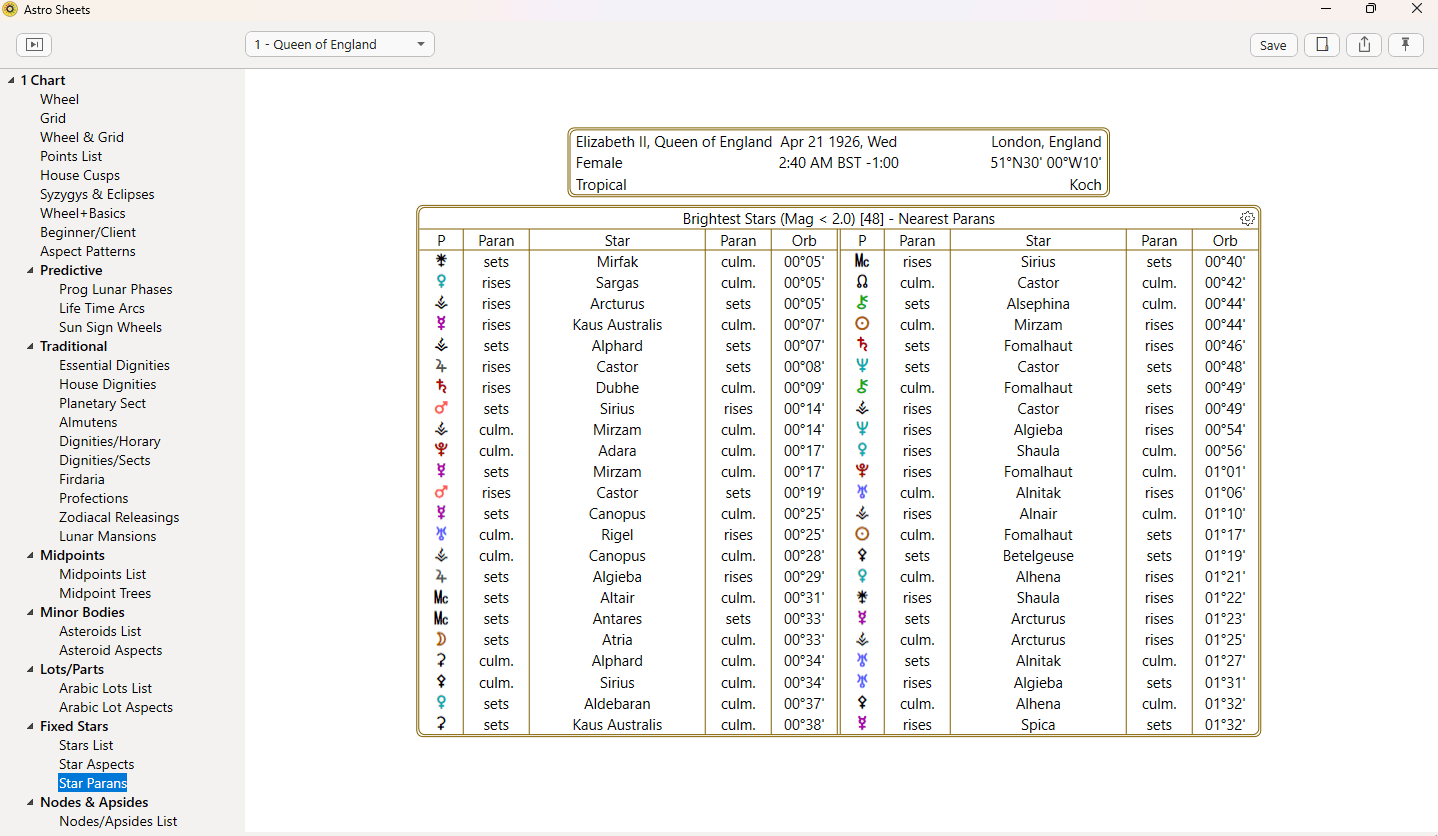Image resolution: width=1438 pixels, height=836 pixels.
Task: Open the chart selector dropdown
Action: tap(340, 45)
